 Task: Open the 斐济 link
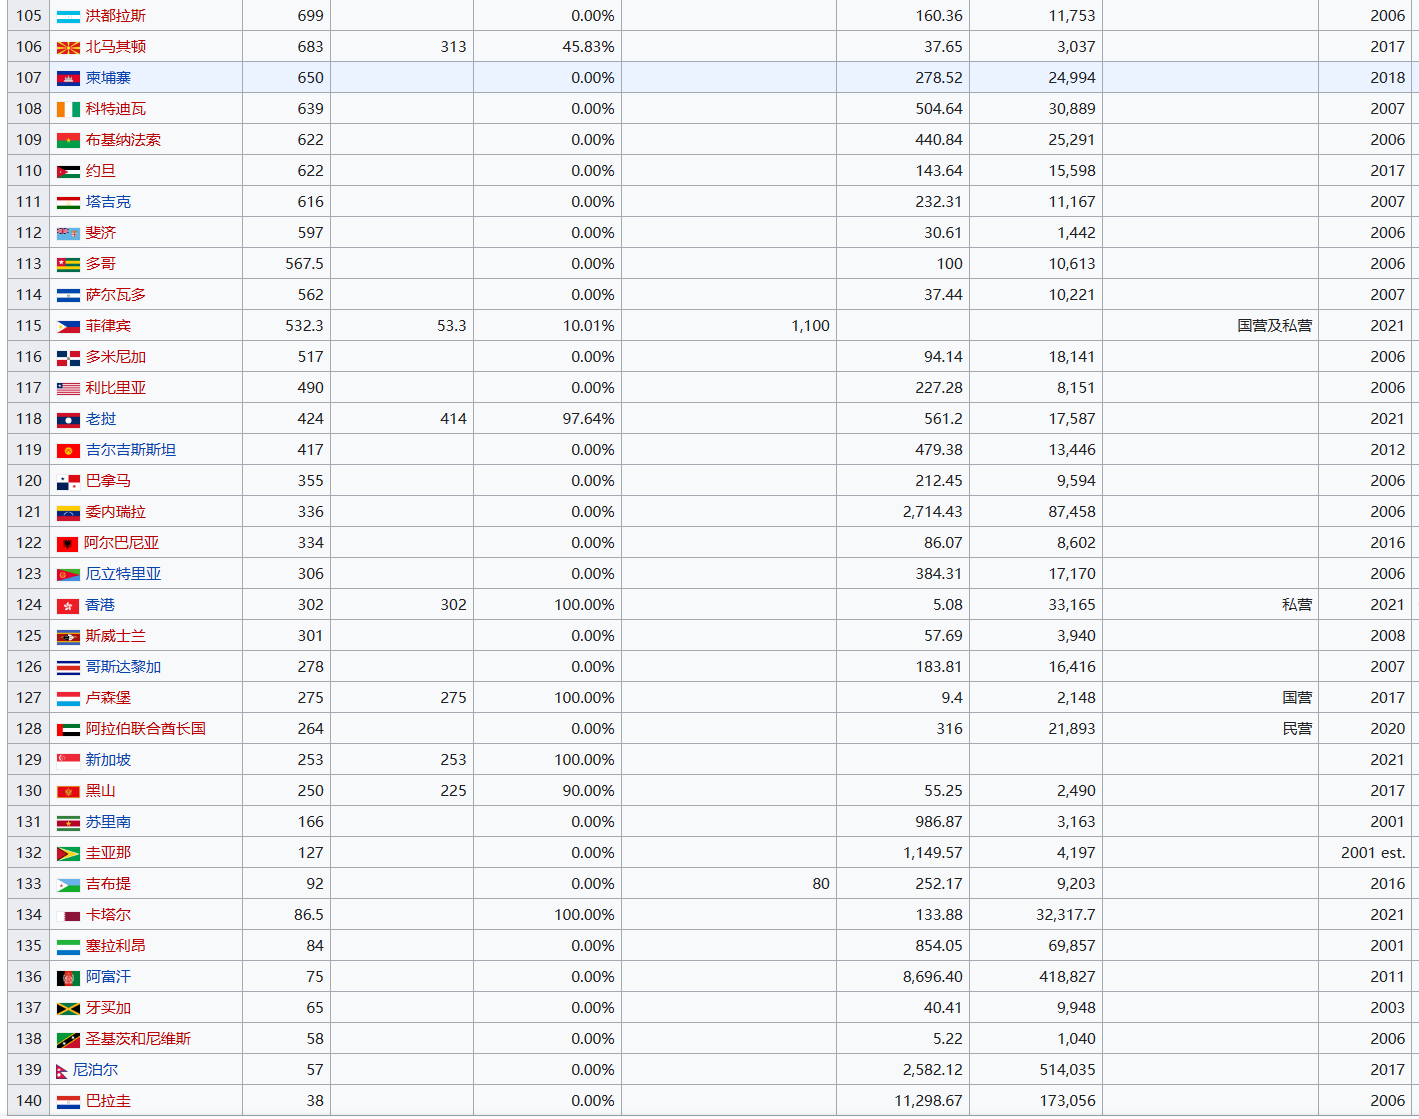pos(101,233)
